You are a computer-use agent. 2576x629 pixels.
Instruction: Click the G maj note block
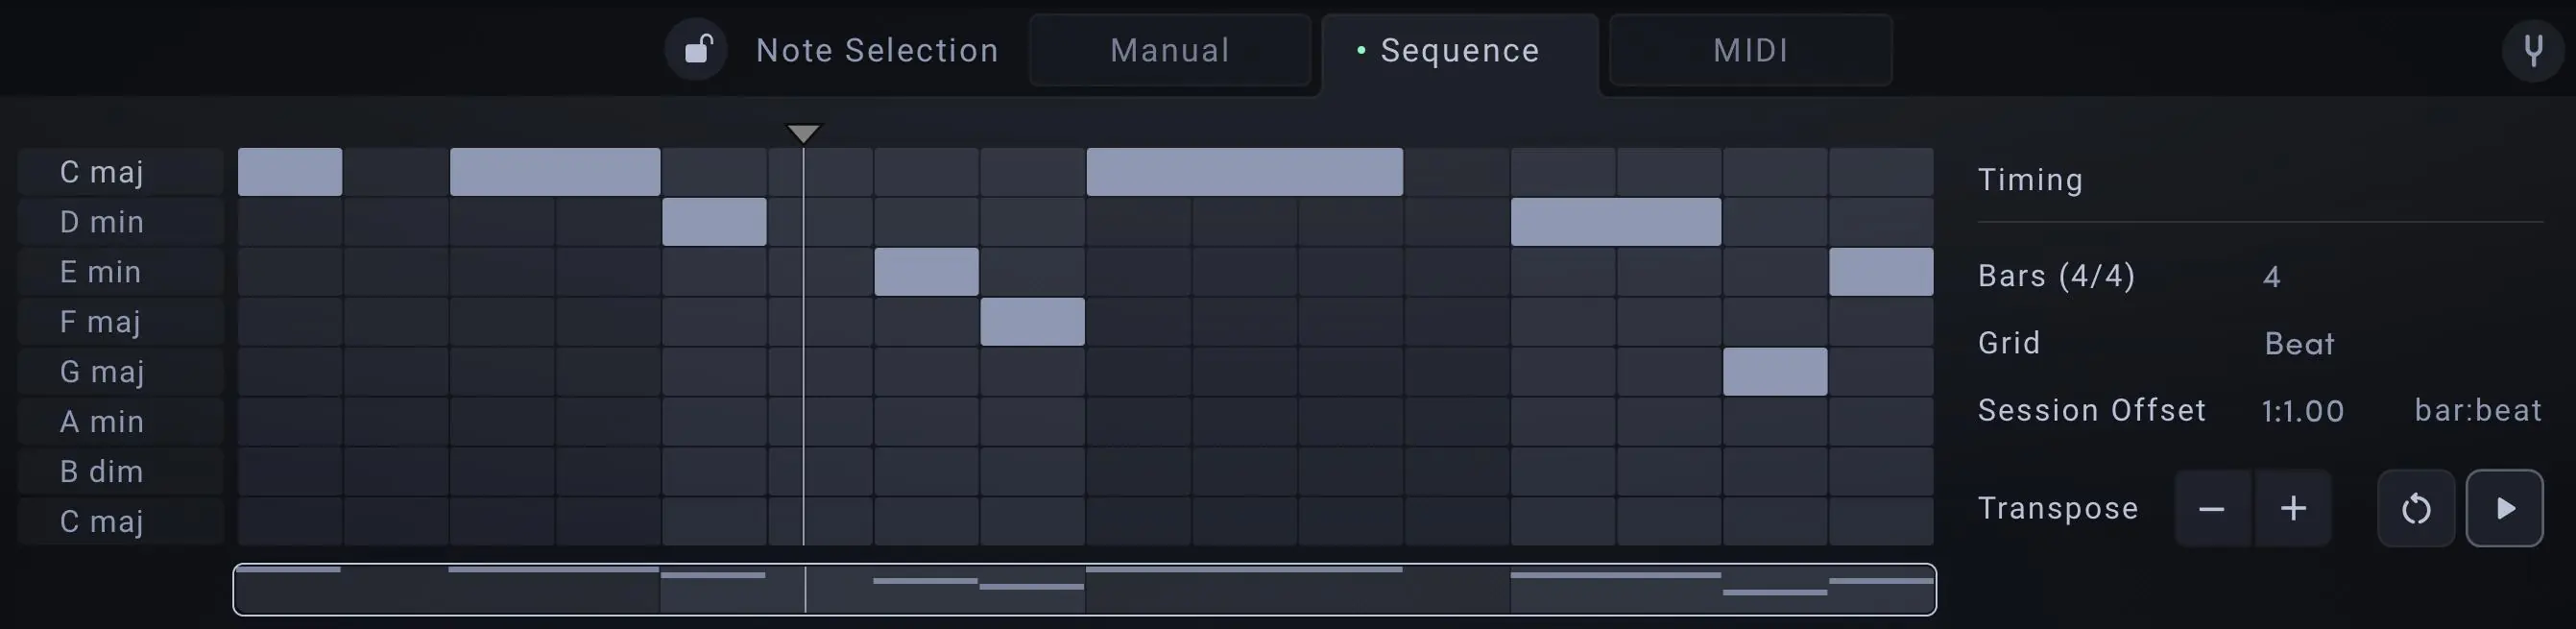[x=1775, y=372]
